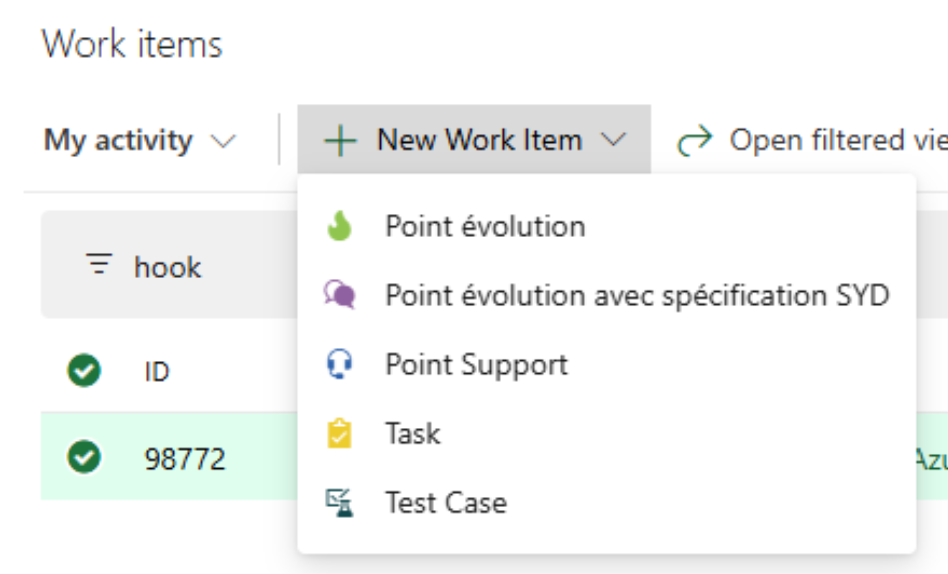Open filtered view link text
Screen dimensions: 948x574
[x=837, y=141]
